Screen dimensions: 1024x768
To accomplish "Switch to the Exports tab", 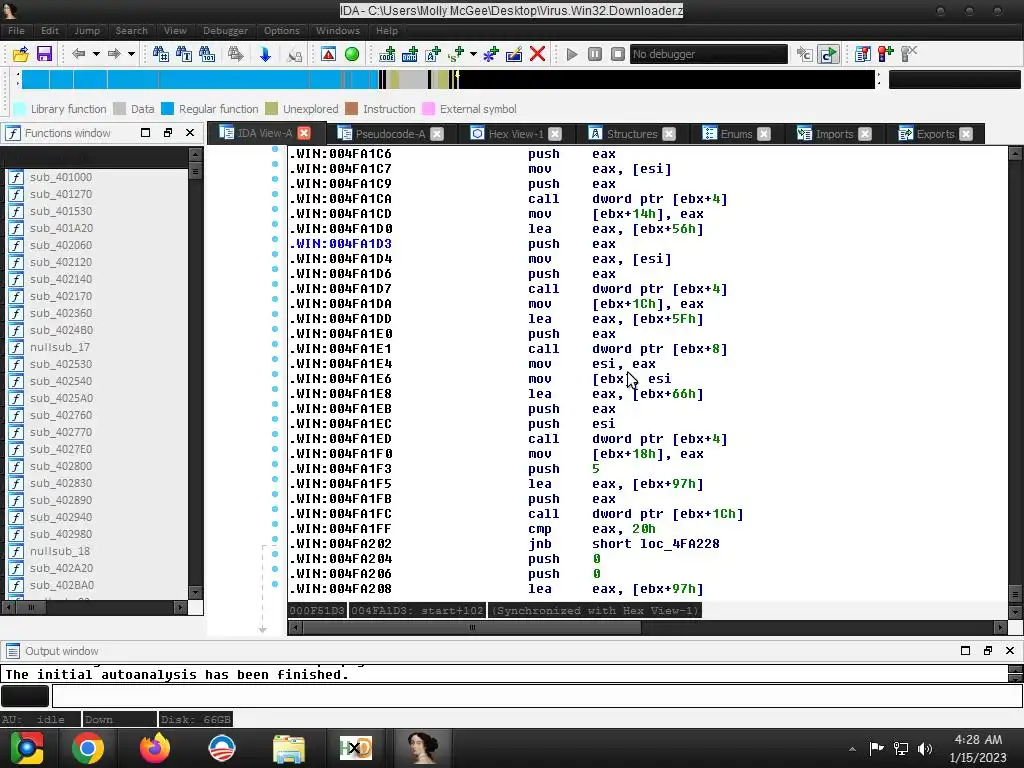I will 935,134.
